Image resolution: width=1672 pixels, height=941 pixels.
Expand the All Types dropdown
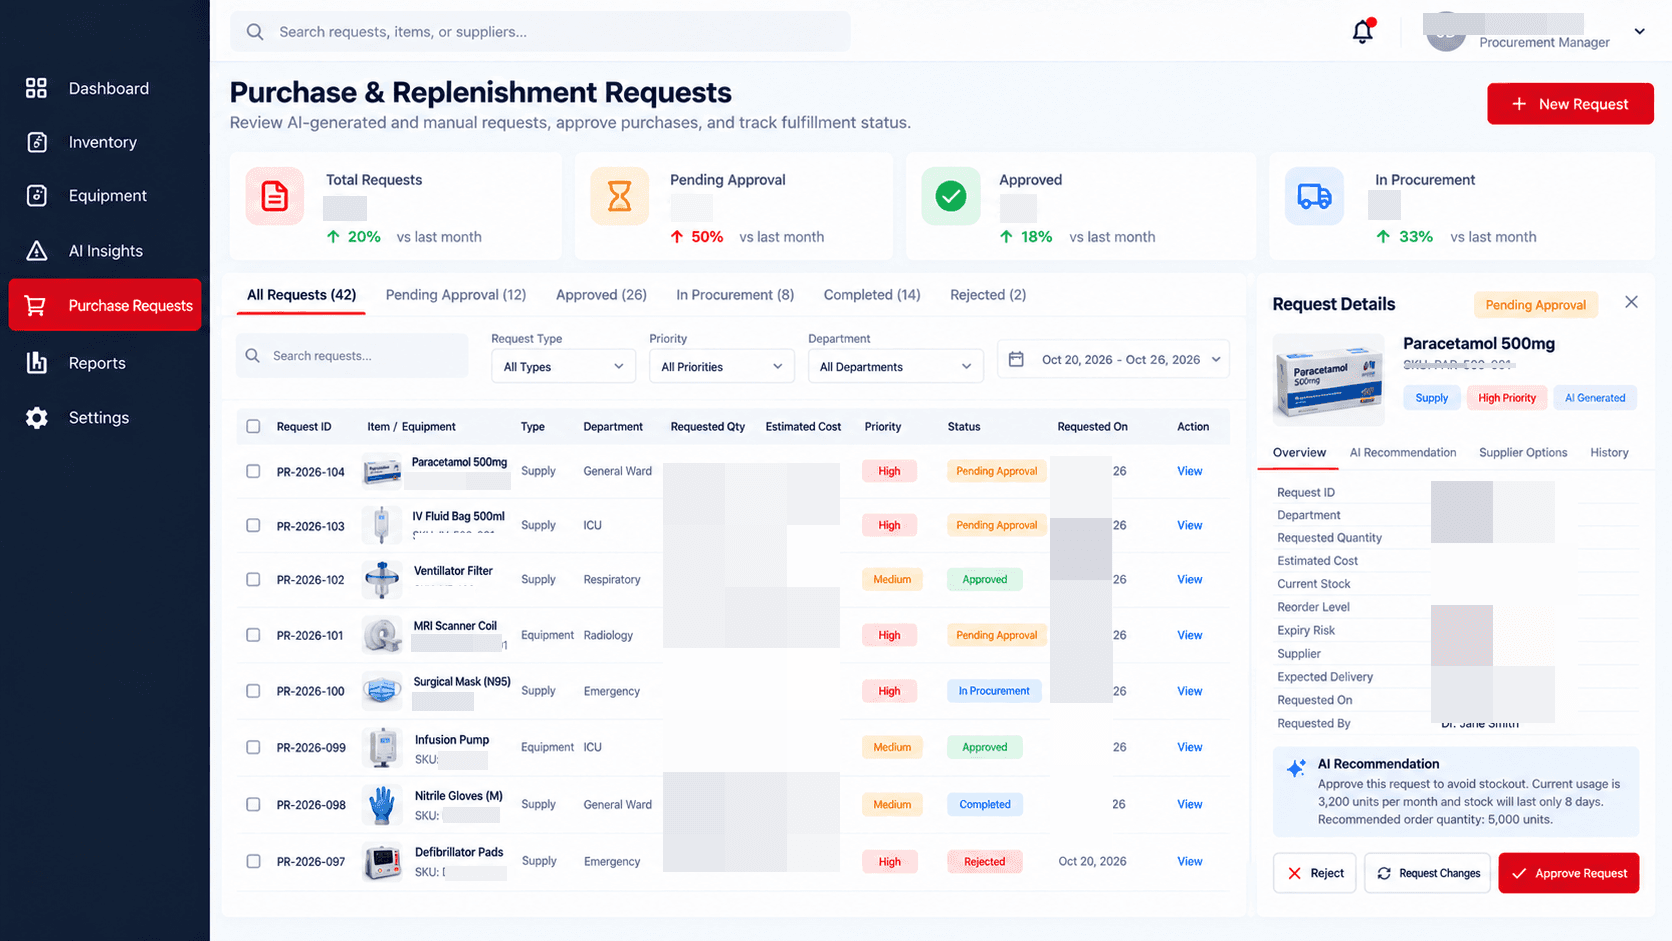(564, 366)
